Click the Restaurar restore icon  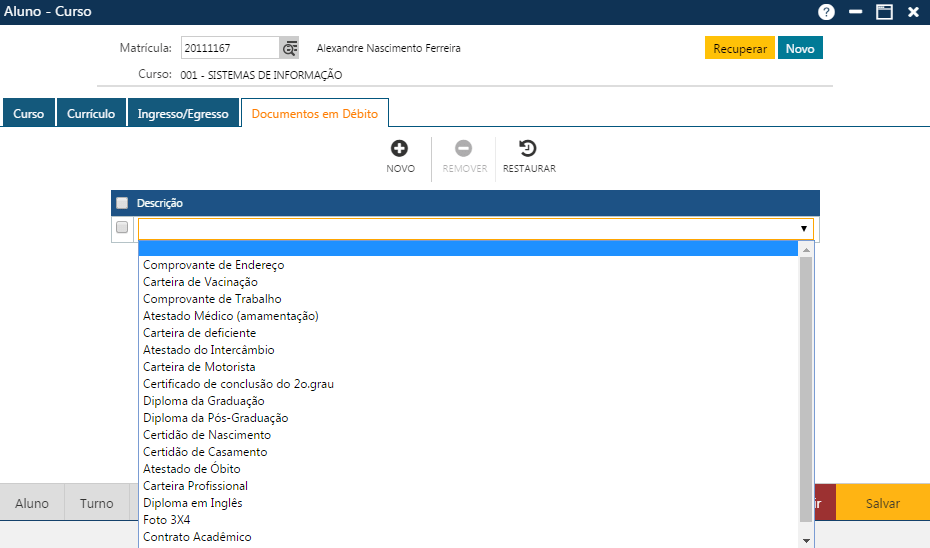[x=529, y=149]
